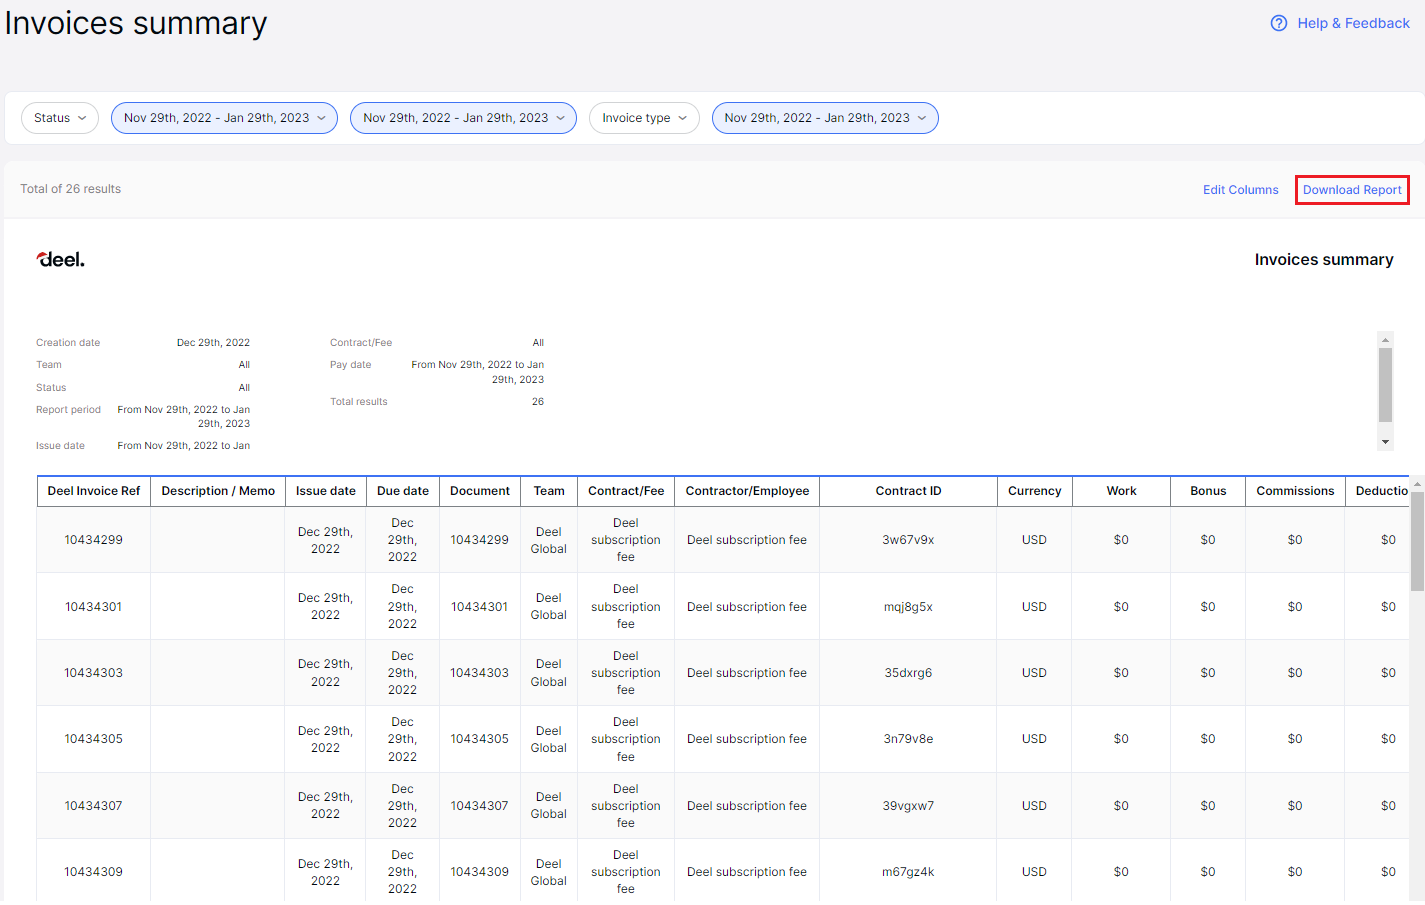Open the Edit Columns option
Image resolution: width=1425 pixels, height=905 pixels.
point(1240,189)
